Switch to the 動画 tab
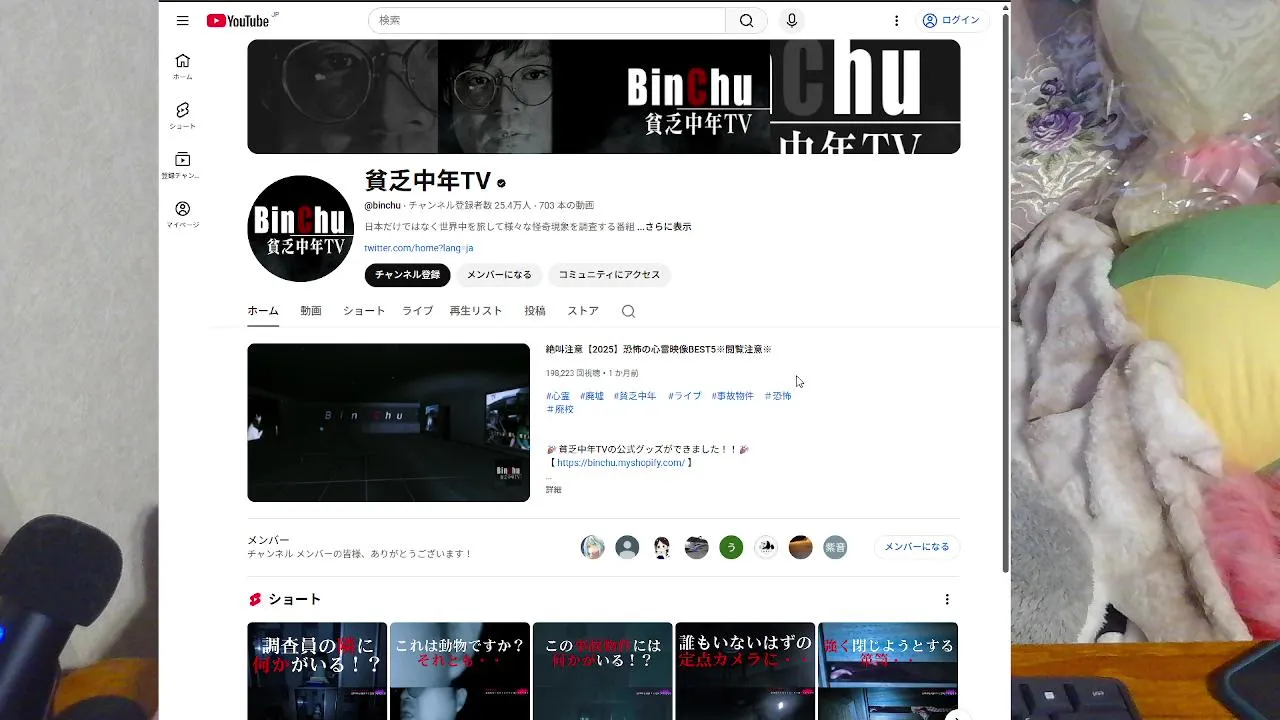The image size is (1280, 720). [311, 311]
